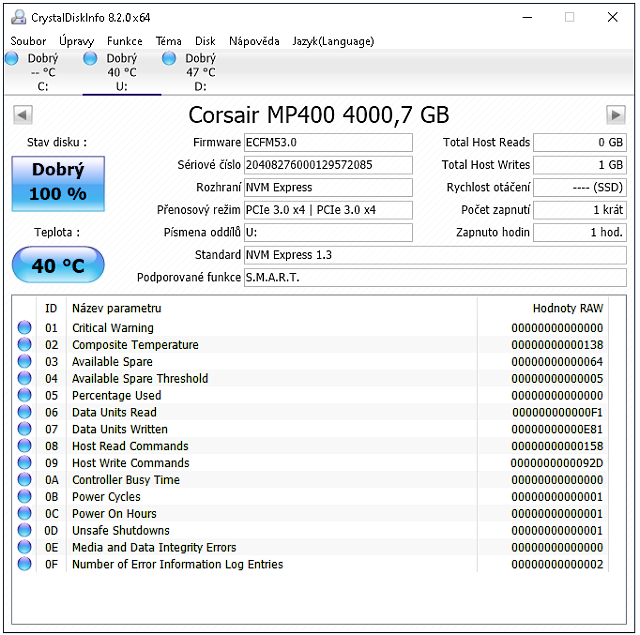Select disk U: status tab at 40 °C
The image size is (640, 635).
[122, 72]
